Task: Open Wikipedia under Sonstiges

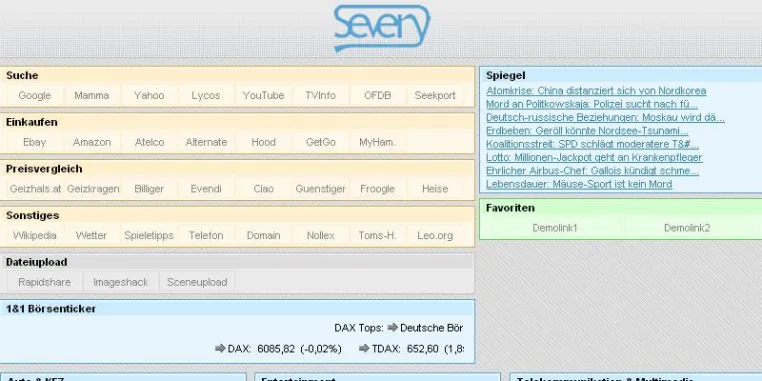Action: point(35,235)
